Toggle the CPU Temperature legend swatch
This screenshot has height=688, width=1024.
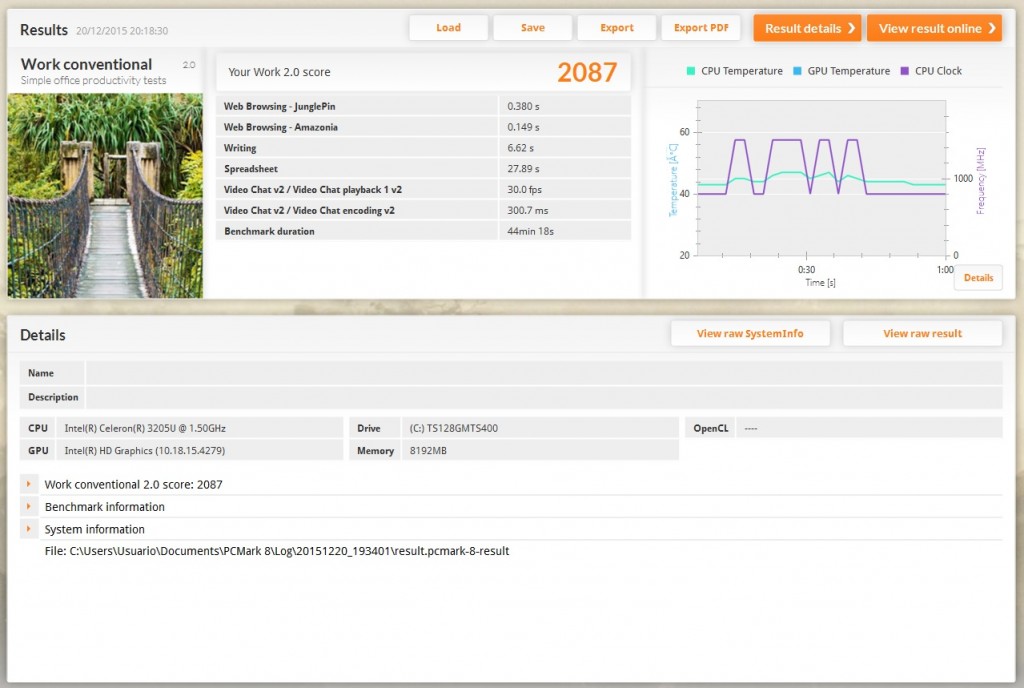(689, 71)
